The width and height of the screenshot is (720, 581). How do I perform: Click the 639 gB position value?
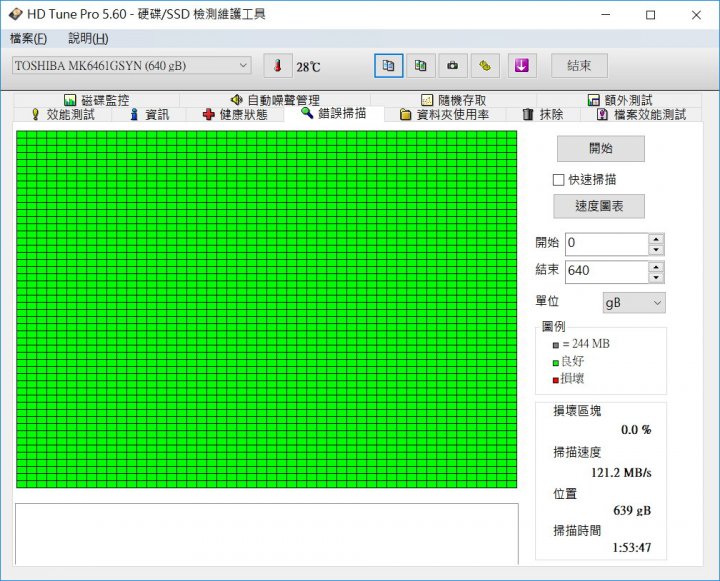coord(632,510)
